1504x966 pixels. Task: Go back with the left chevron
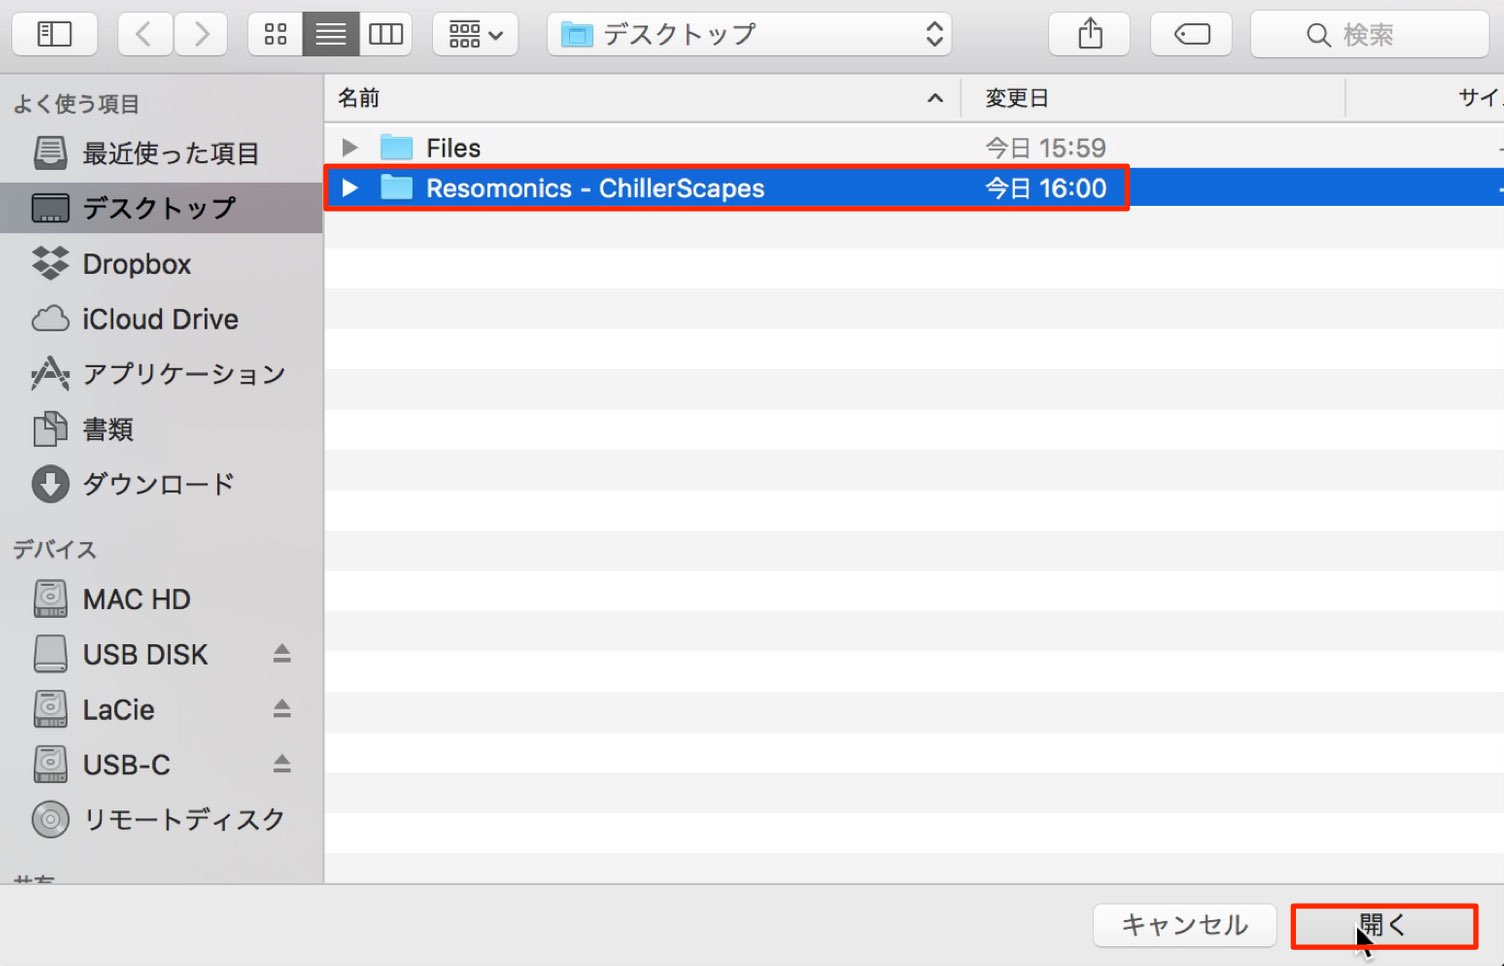[x=144, y=34]
